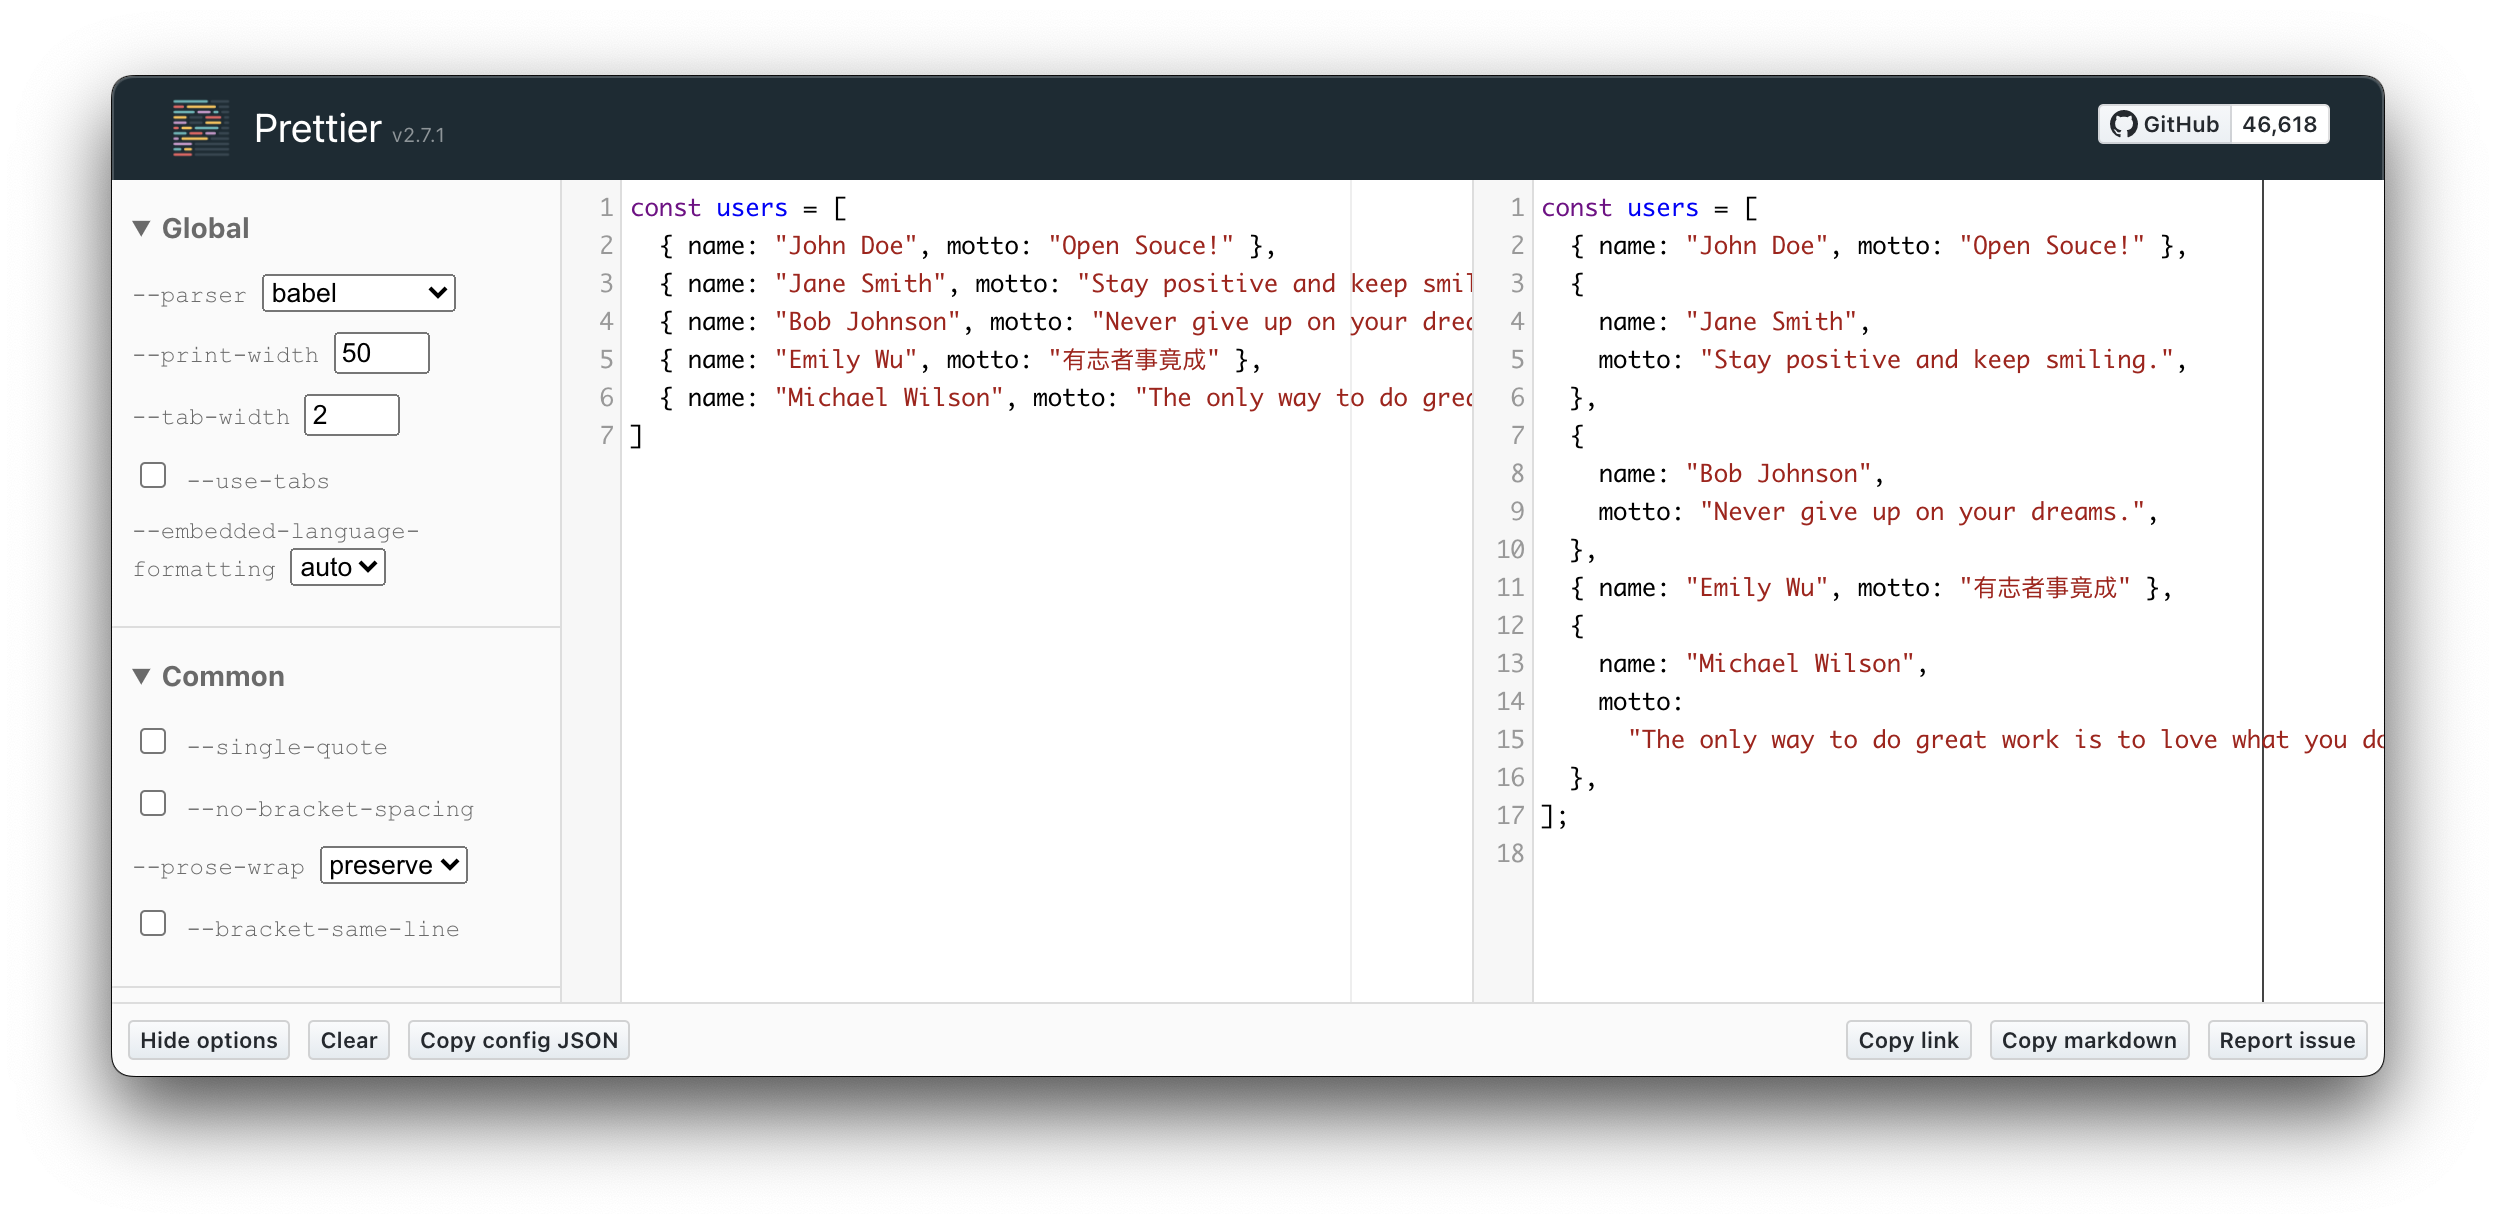Open the embedded-language-formatting auto dropdown
Screen dimensions: 2496x1224
(x=338, y=567)
